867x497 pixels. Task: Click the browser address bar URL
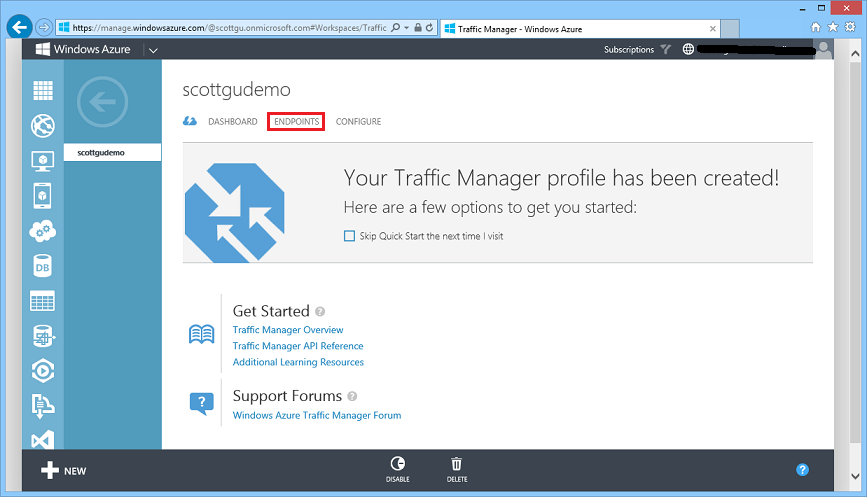(x=229, y=28)
